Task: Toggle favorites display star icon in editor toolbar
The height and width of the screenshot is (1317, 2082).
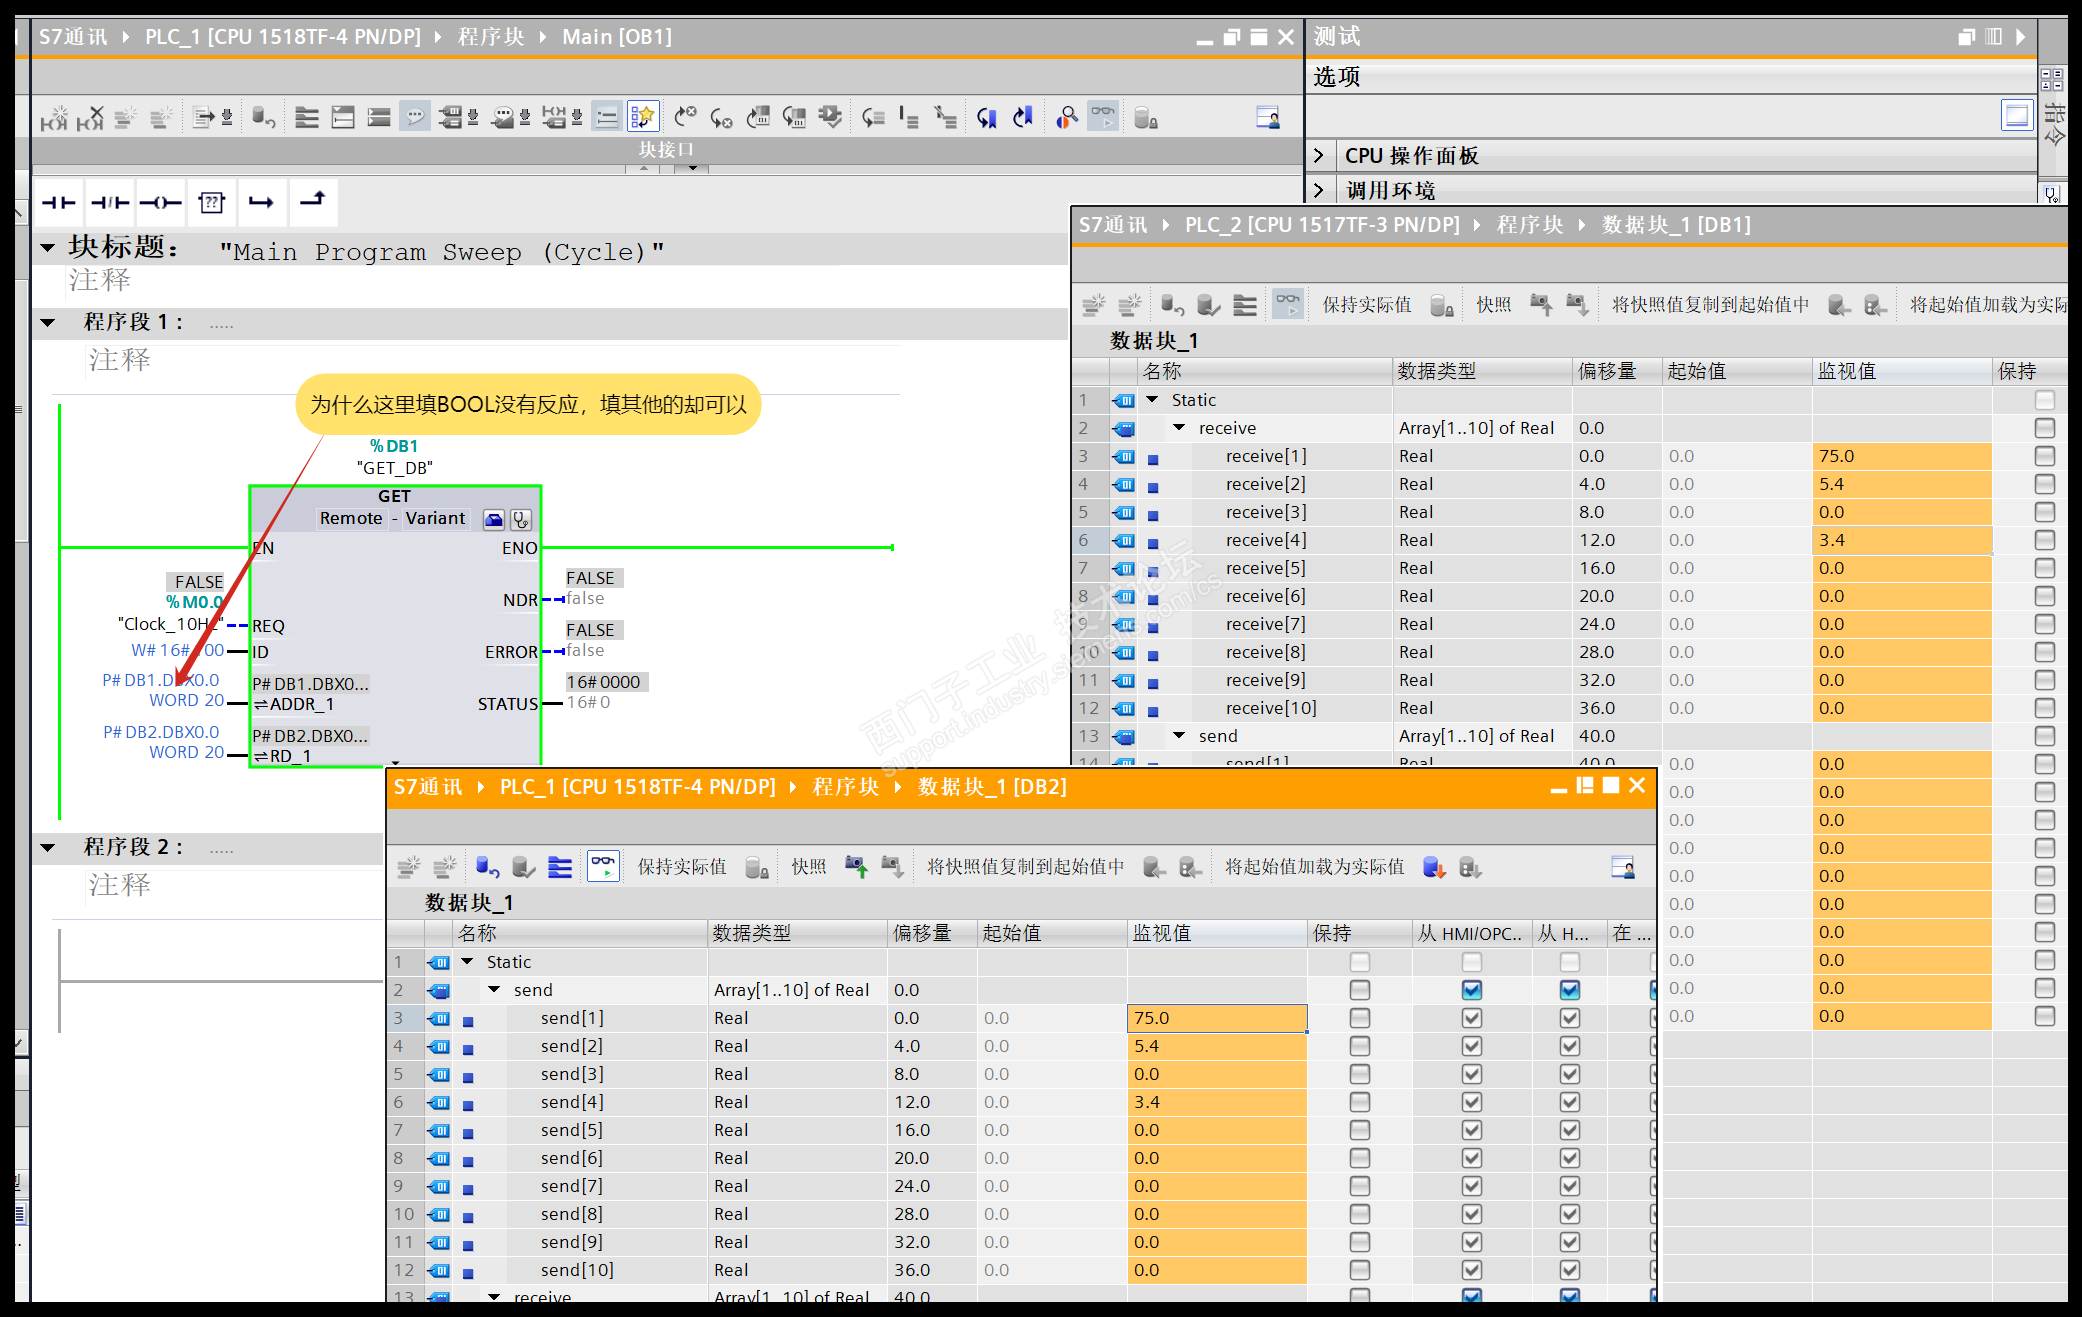Action: point(643,117)
